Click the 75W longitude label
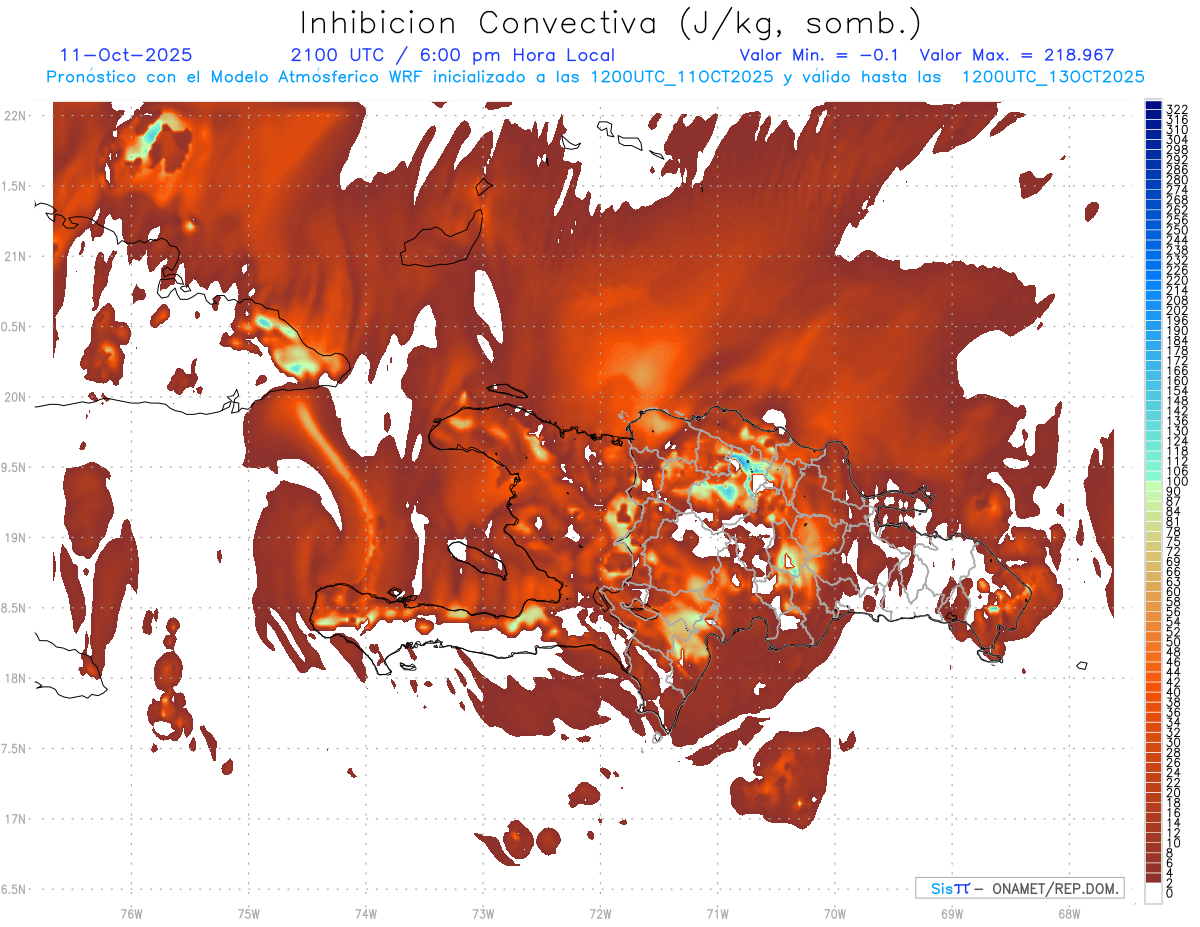 [249, 913]
